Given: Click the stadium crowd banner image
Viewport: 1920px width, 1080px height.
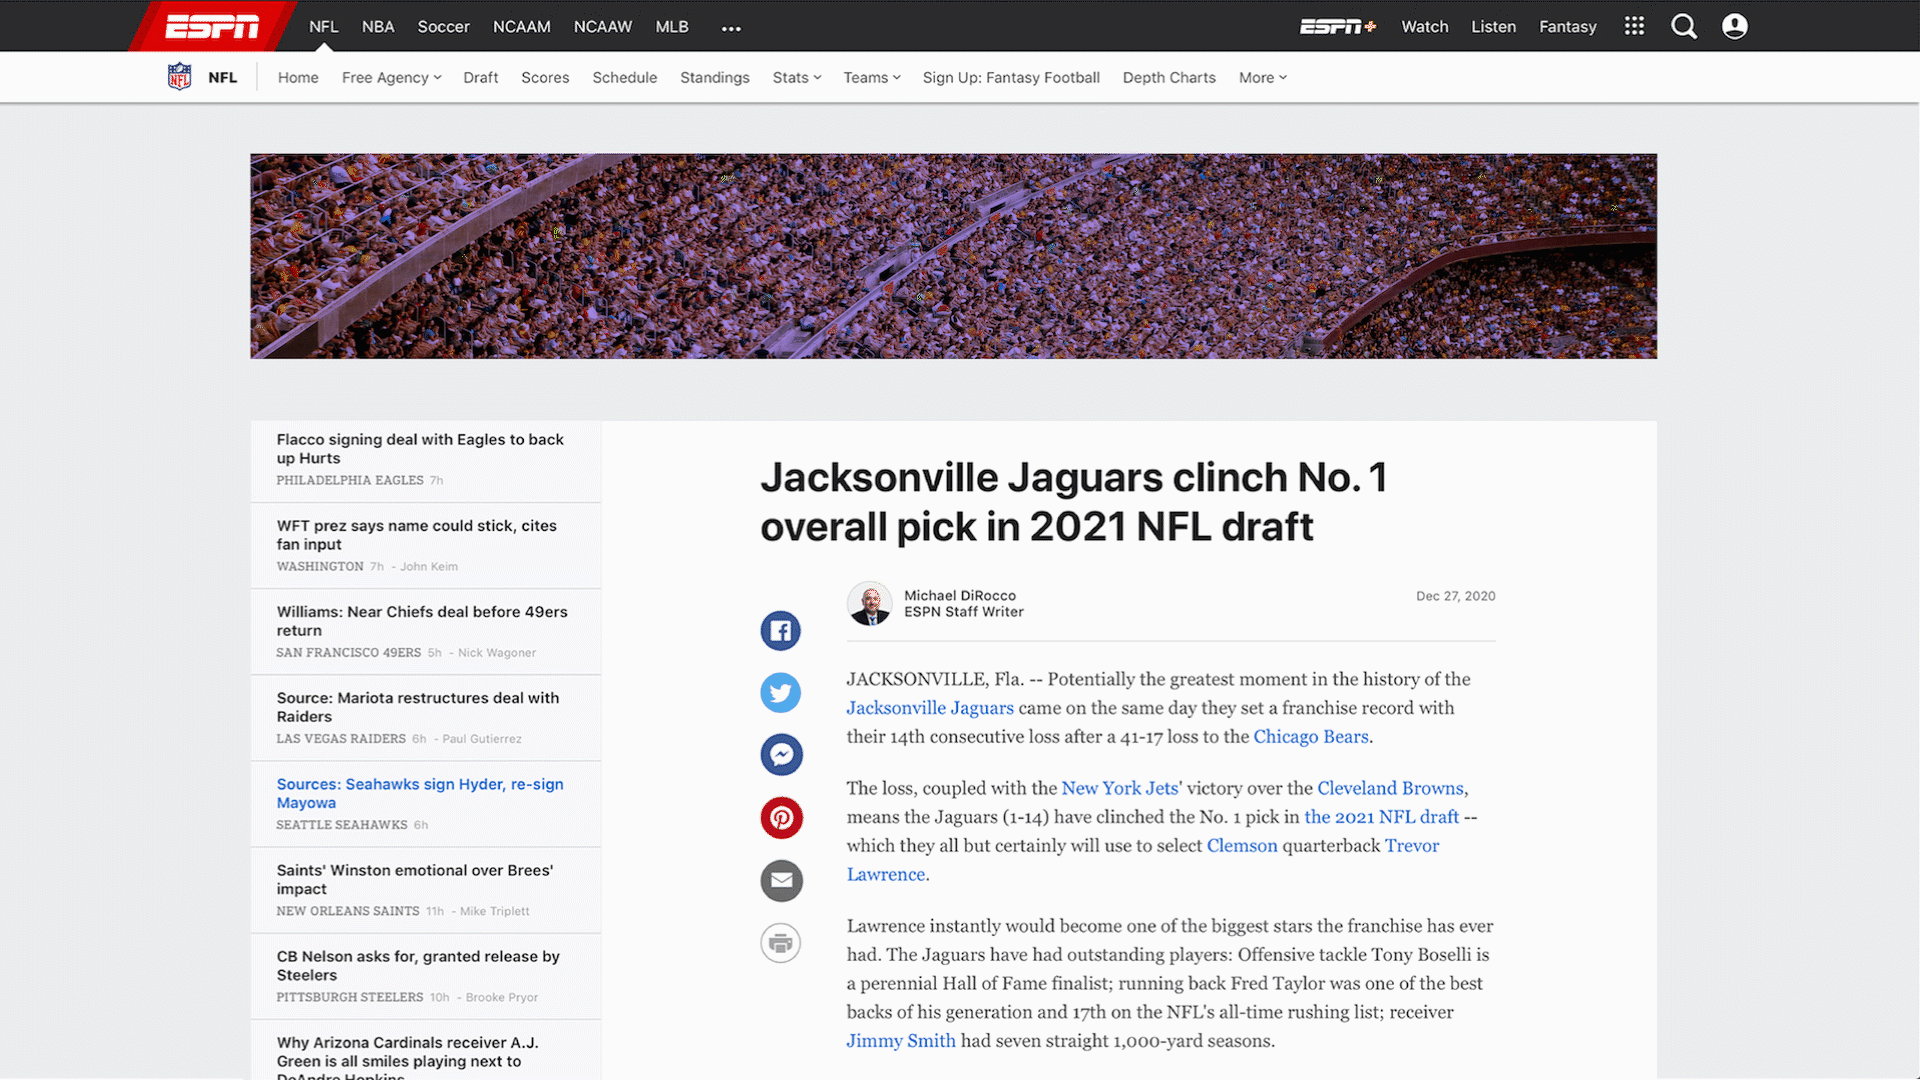Looking at the screenshot, I should click(x=953, y=256).
